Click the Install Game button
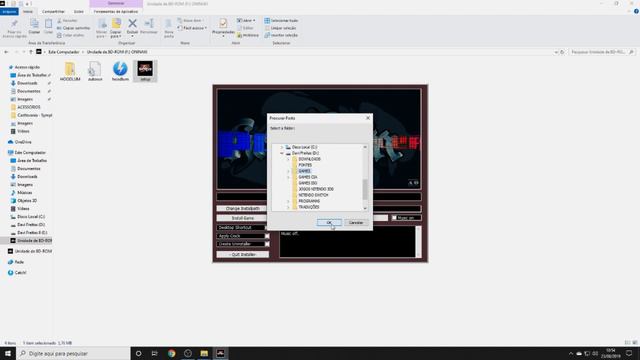 tap(242, 218)
